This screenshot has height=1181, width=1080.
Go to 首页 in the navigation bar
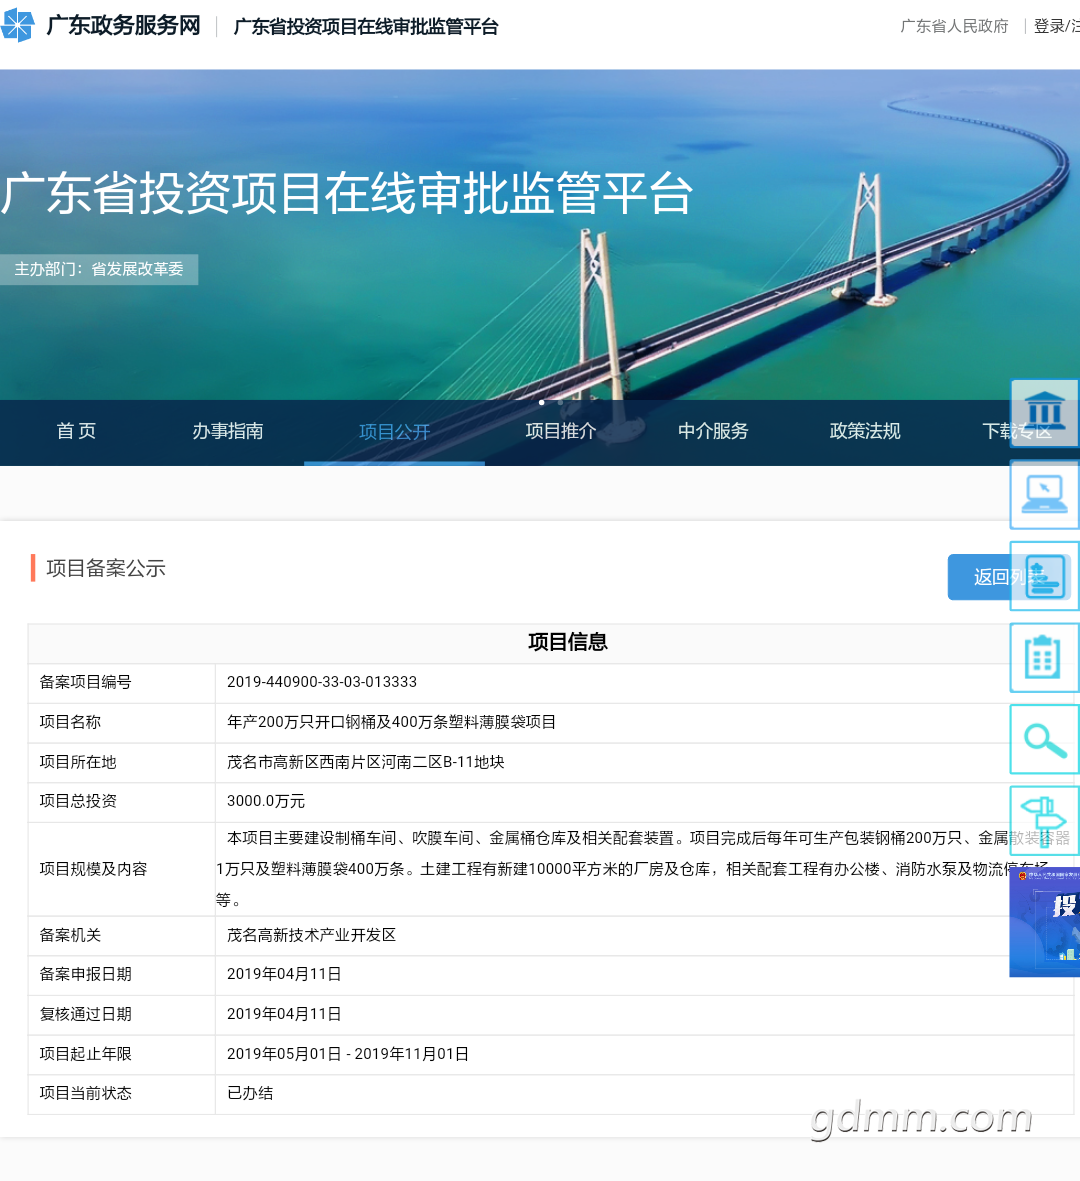click(76, 431)
